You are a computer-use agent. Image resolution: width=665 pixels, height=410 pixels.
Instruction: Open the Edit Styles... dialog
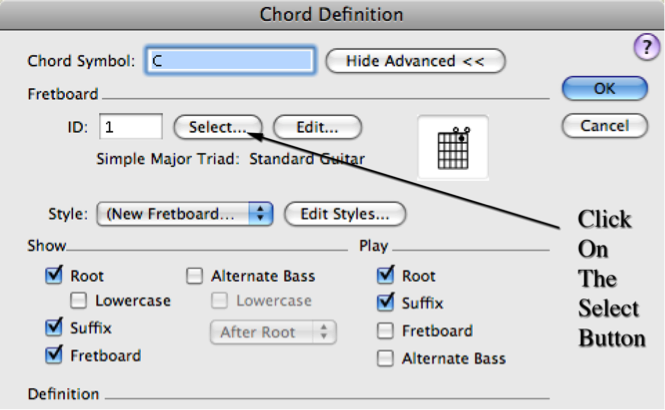pyautogui.click(x=345, y=214)
